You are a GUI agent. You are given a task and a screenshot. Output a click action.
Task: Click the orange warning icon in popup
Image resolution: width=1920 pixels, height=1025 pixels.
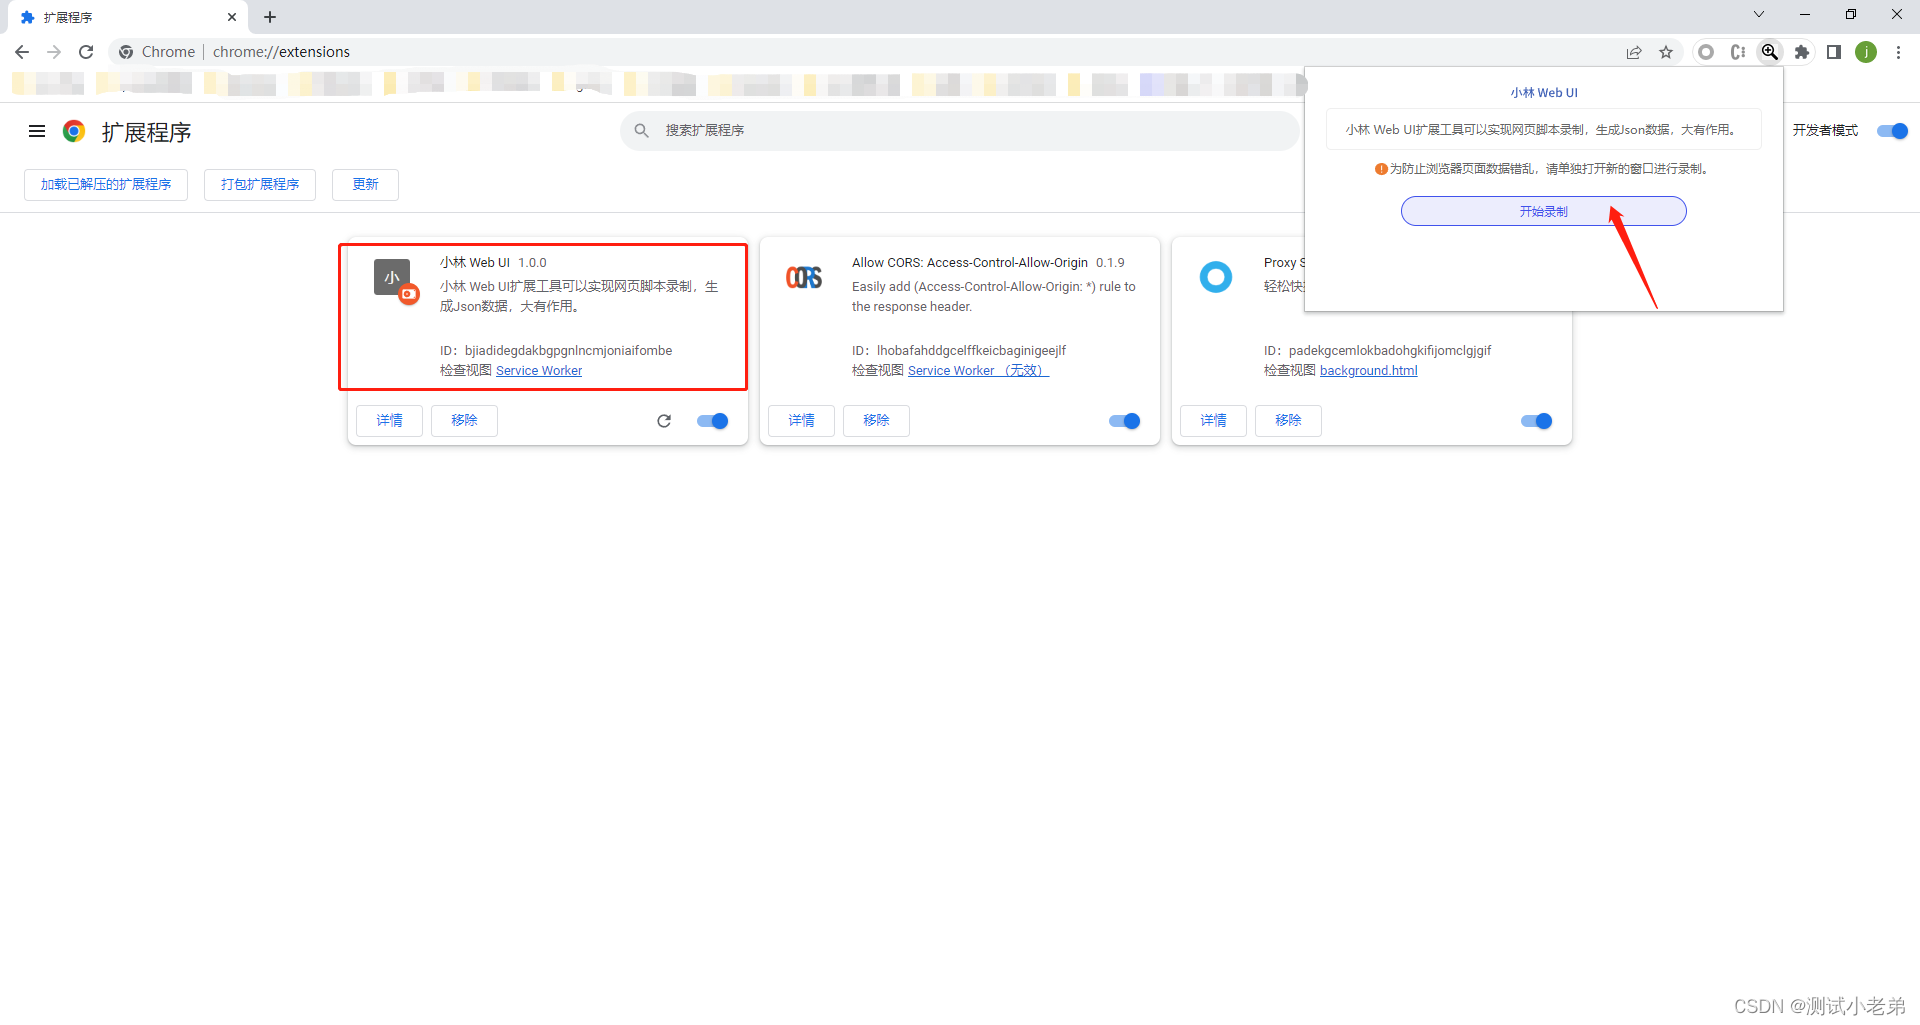(1381, 169)
